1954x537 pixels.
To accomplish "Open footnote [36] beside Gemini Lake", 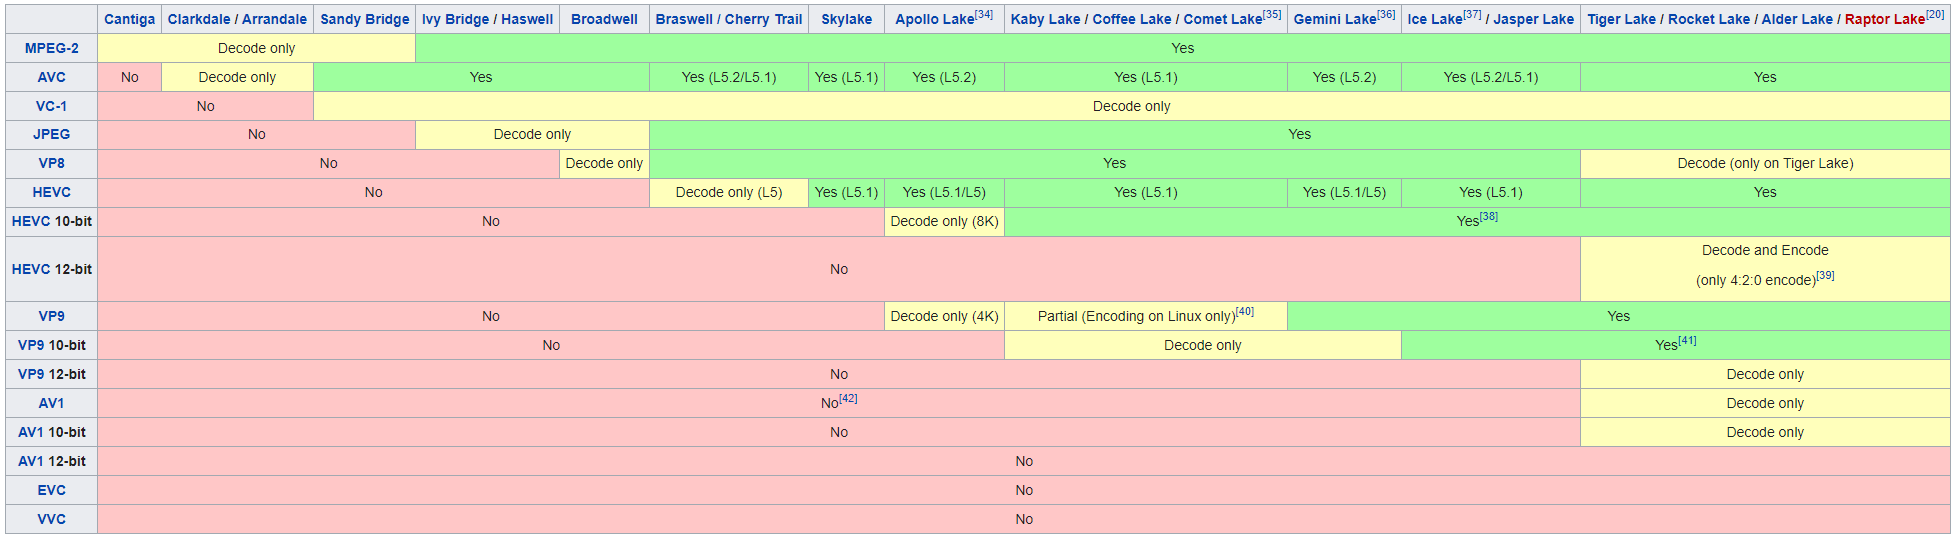I will pos(1386,14).
